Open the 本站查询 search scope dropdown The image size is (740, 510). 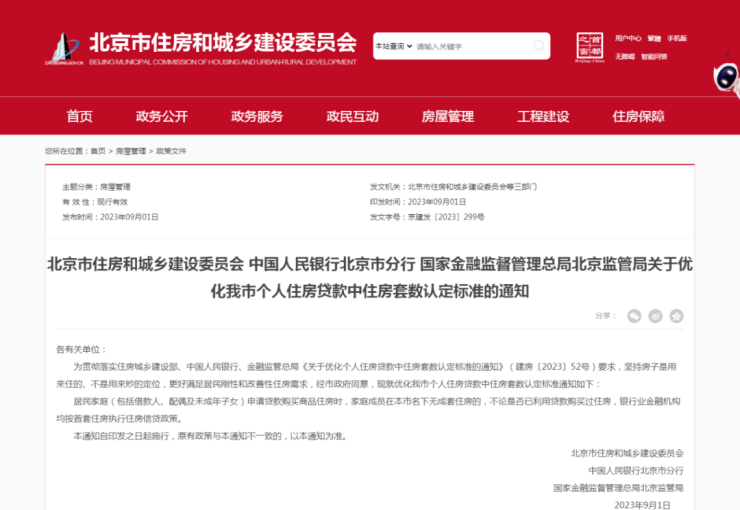point(394,46)
